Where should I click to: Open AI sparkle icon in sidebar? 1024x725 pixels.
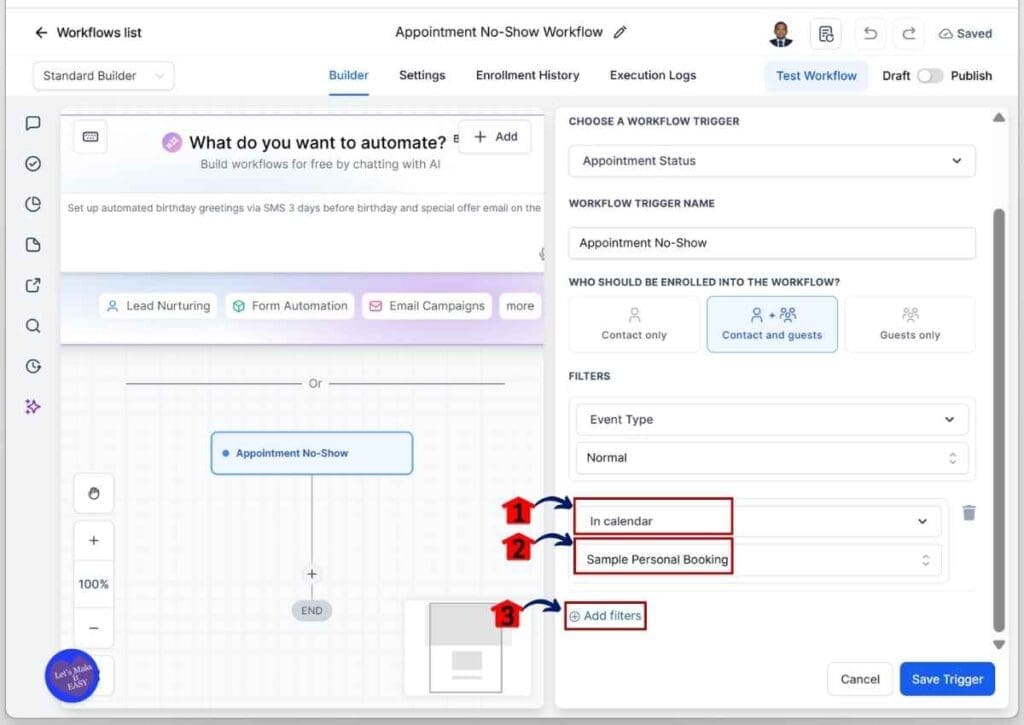tap(33, 407)
